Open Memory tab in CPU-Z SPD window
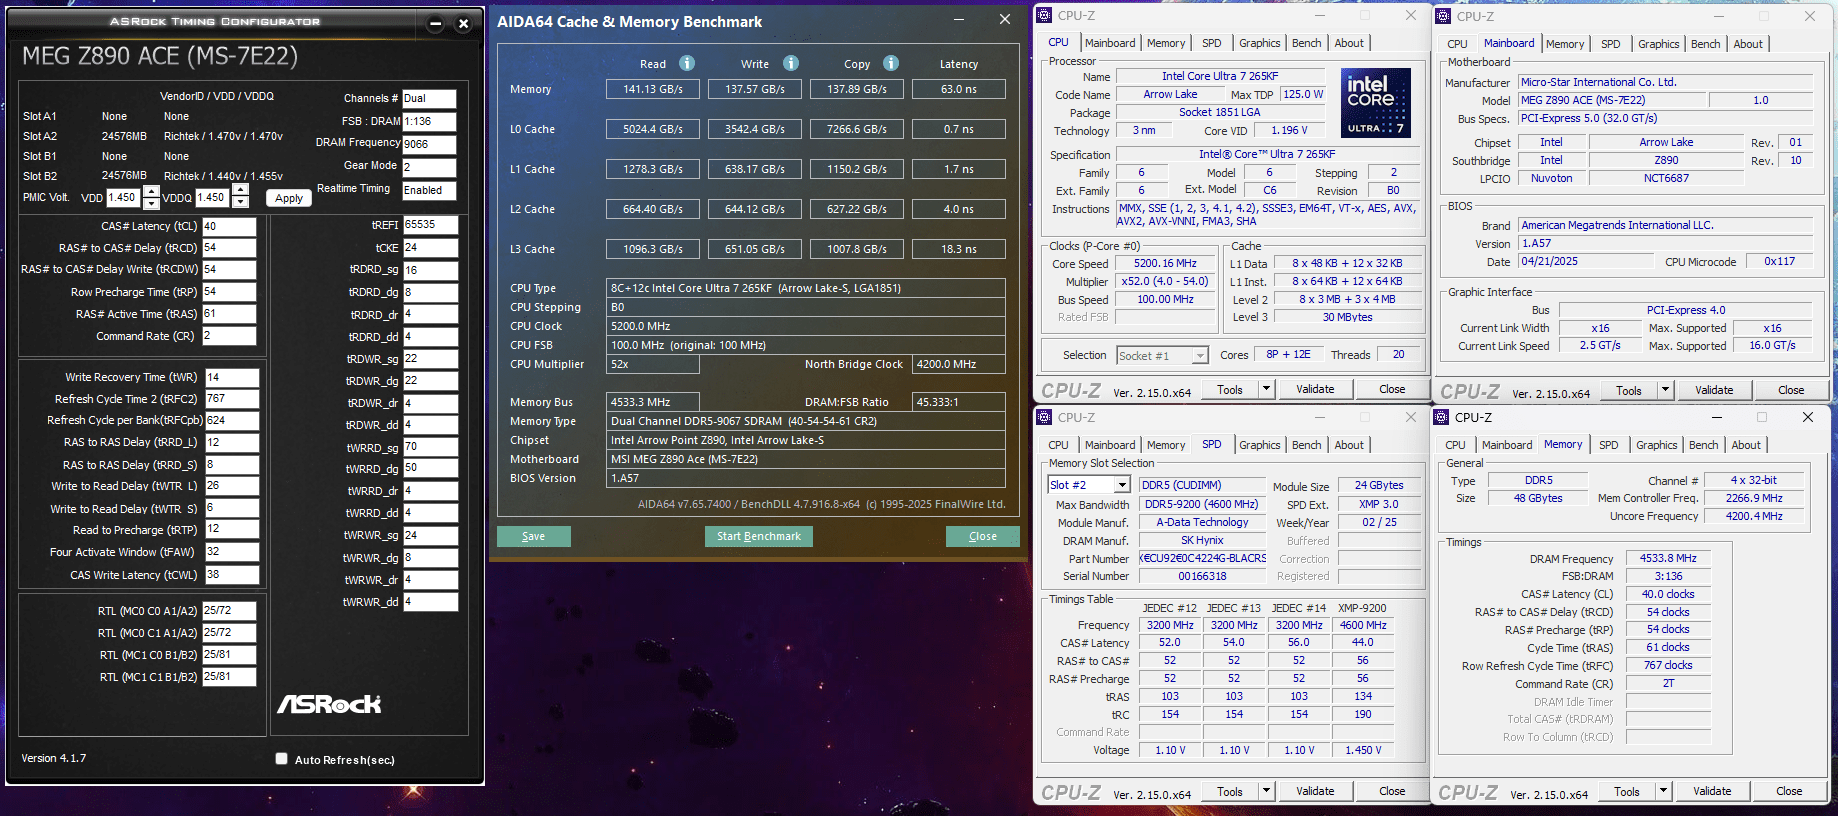 point(1166,445)
